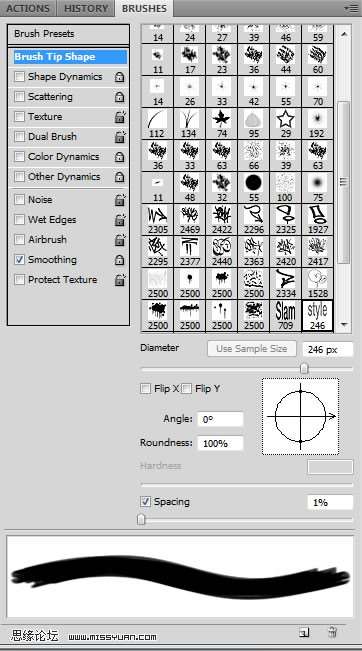Screen dimensions: 362x651
Task: Enable the Scattering checkbox
Action: tap(19, 97)
